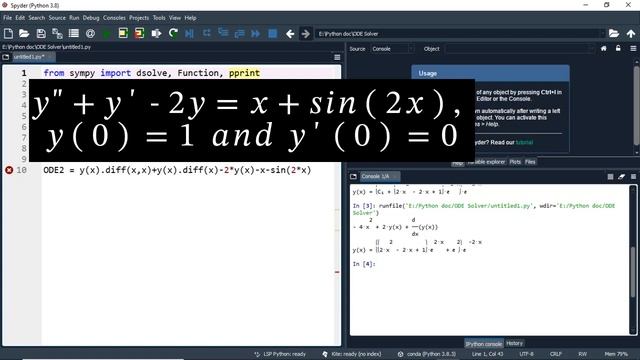The image size is (640, 360).
Task: Select the IPython console tab
Action: pos(484,344)
